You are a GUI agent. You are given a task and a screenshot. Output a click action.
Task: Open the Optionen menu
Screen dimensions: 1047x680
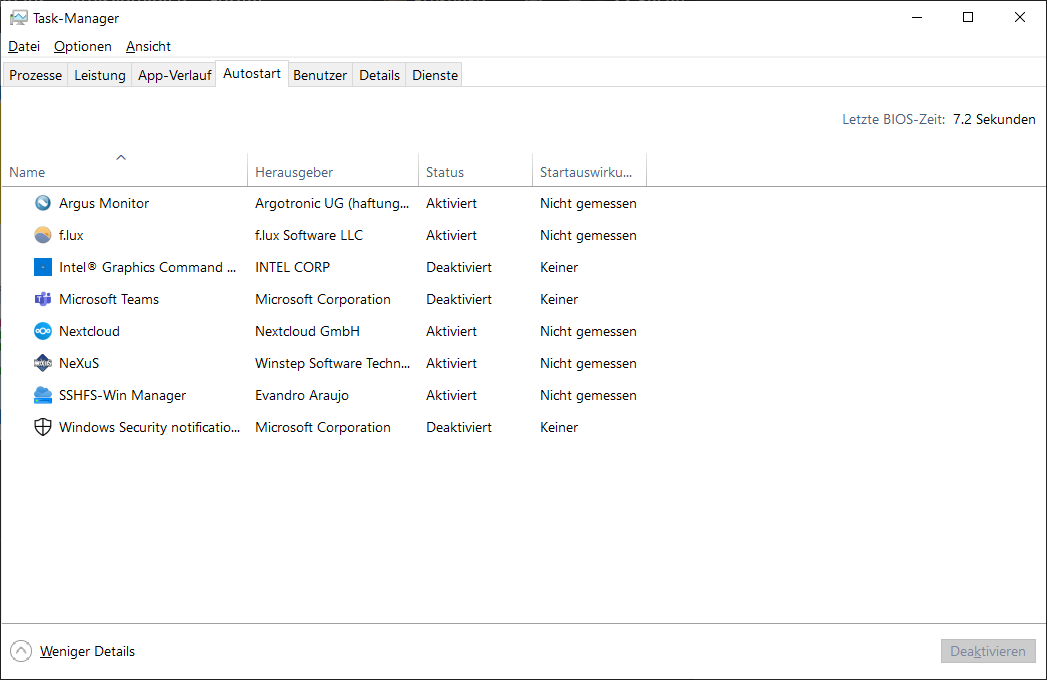(83, 47)
